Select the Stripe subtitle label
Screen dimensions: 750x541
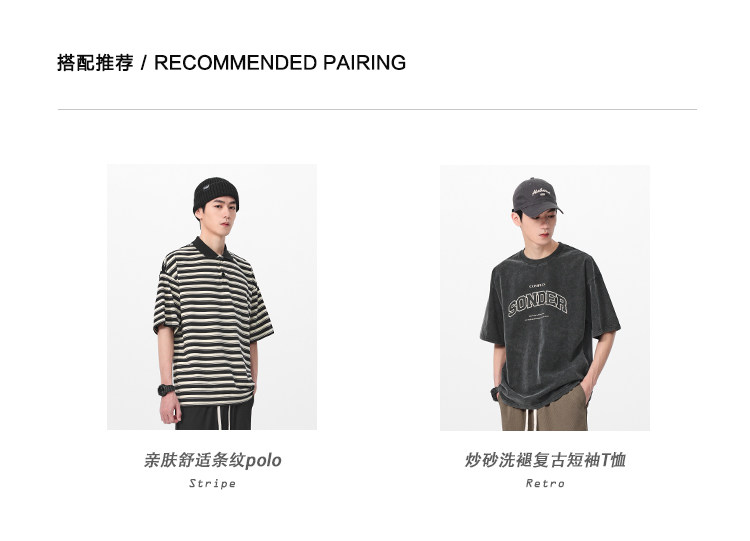point(212,483)
